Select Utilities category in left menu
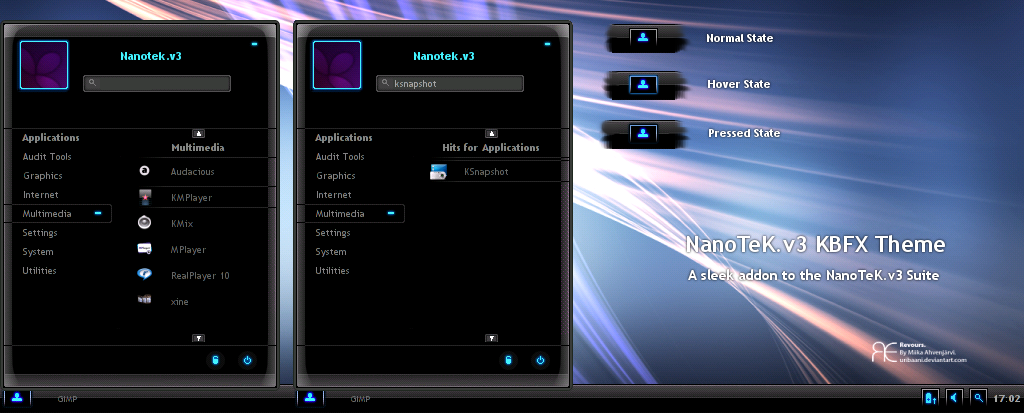 pyautogui.click(x=39, y=271)
